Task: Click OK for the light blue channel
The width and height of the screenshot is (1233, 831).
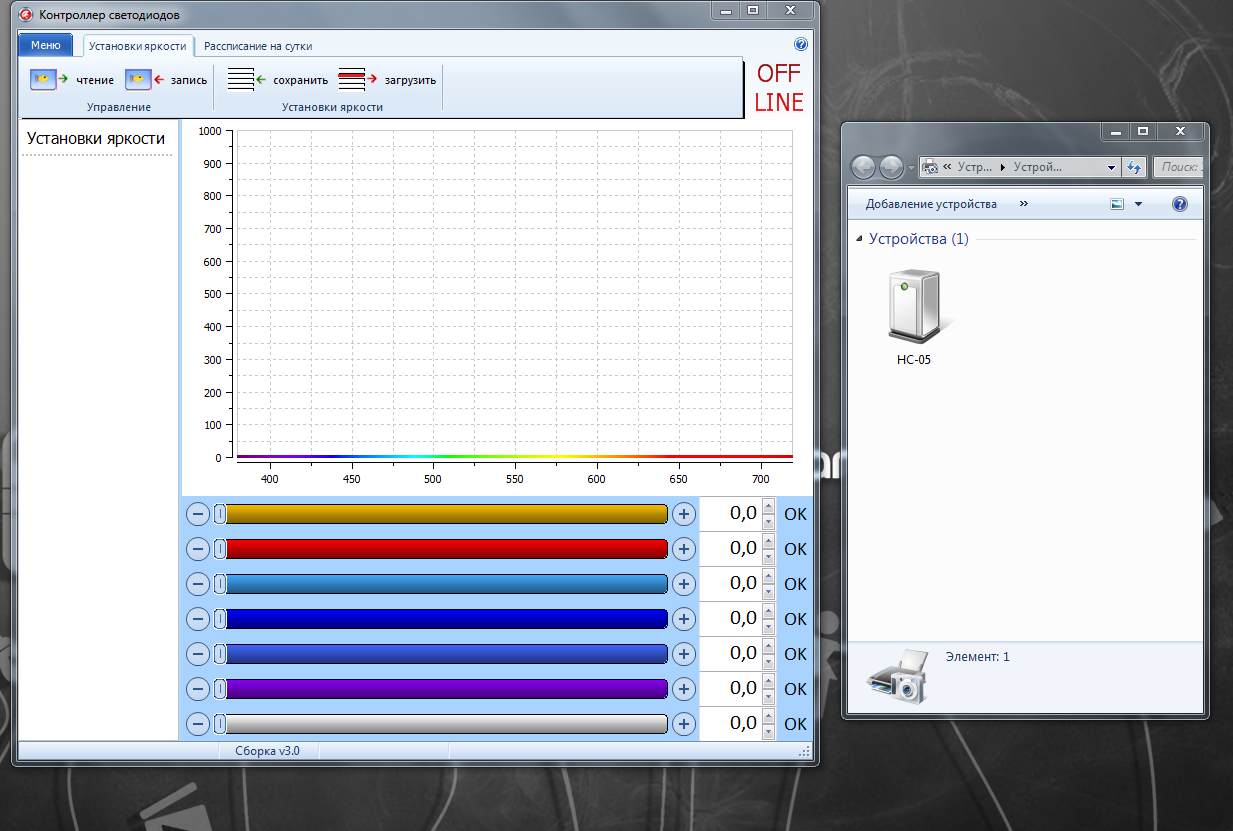Action: 795,584
